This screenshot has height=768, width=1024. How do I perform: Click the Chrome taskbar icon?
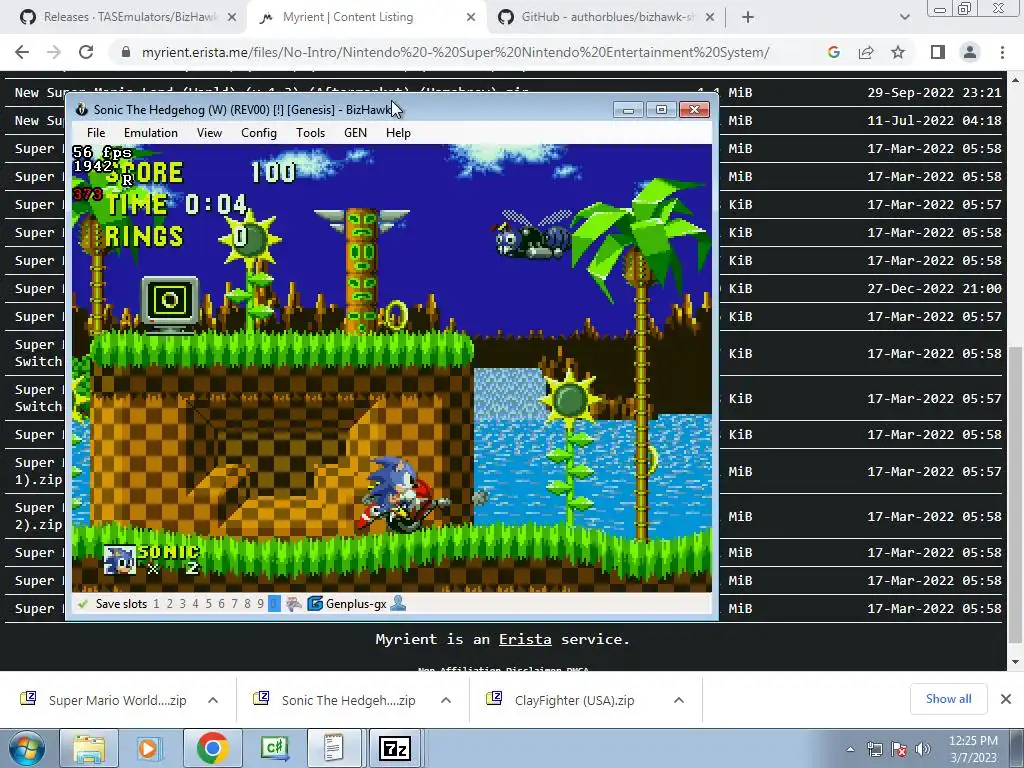pyautogui.click(x=212, y=748)
